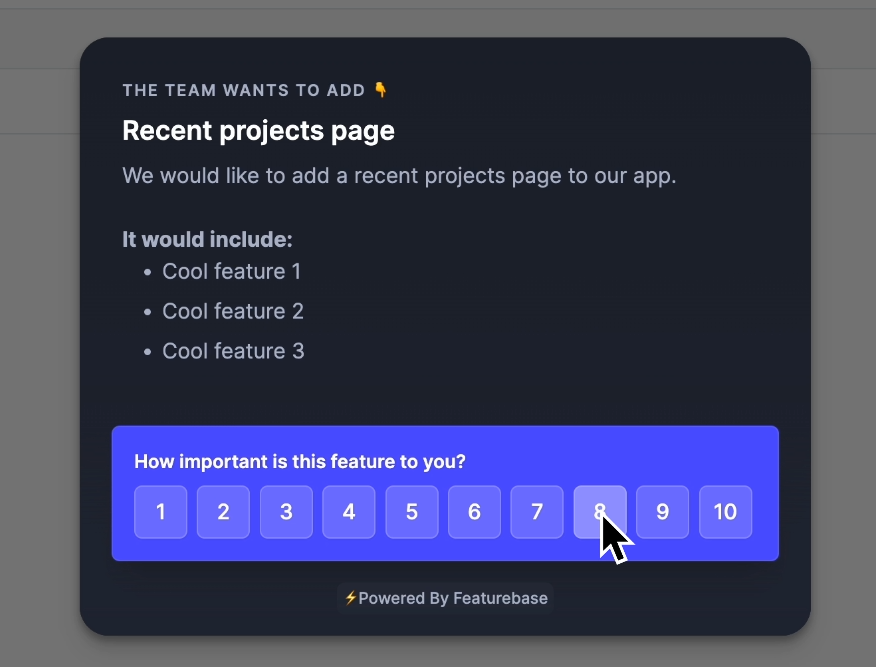This screenshot has width=876, height=667.
Task: Choose importance score 3
Action: coord(286,512)
